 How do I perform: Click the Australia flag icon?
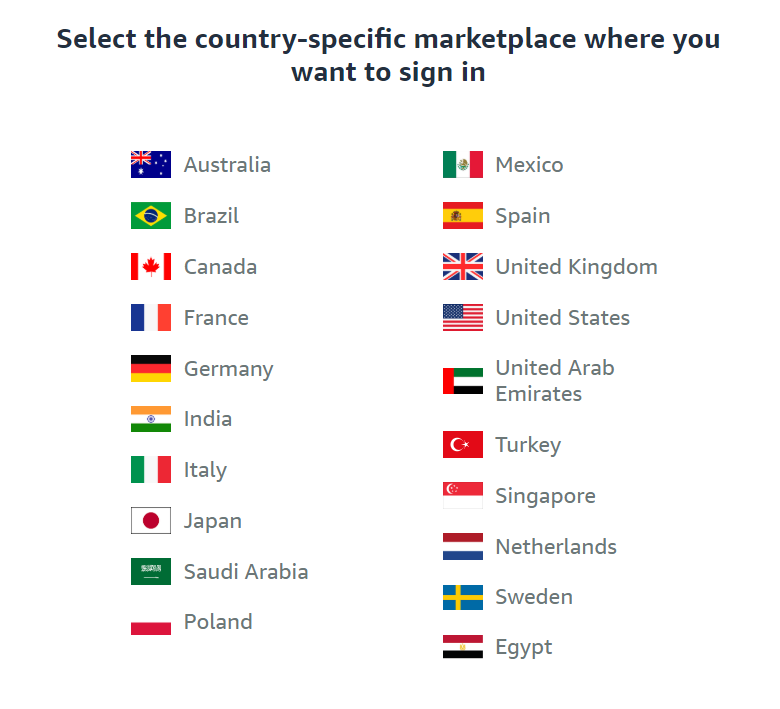tap(151, 164)
